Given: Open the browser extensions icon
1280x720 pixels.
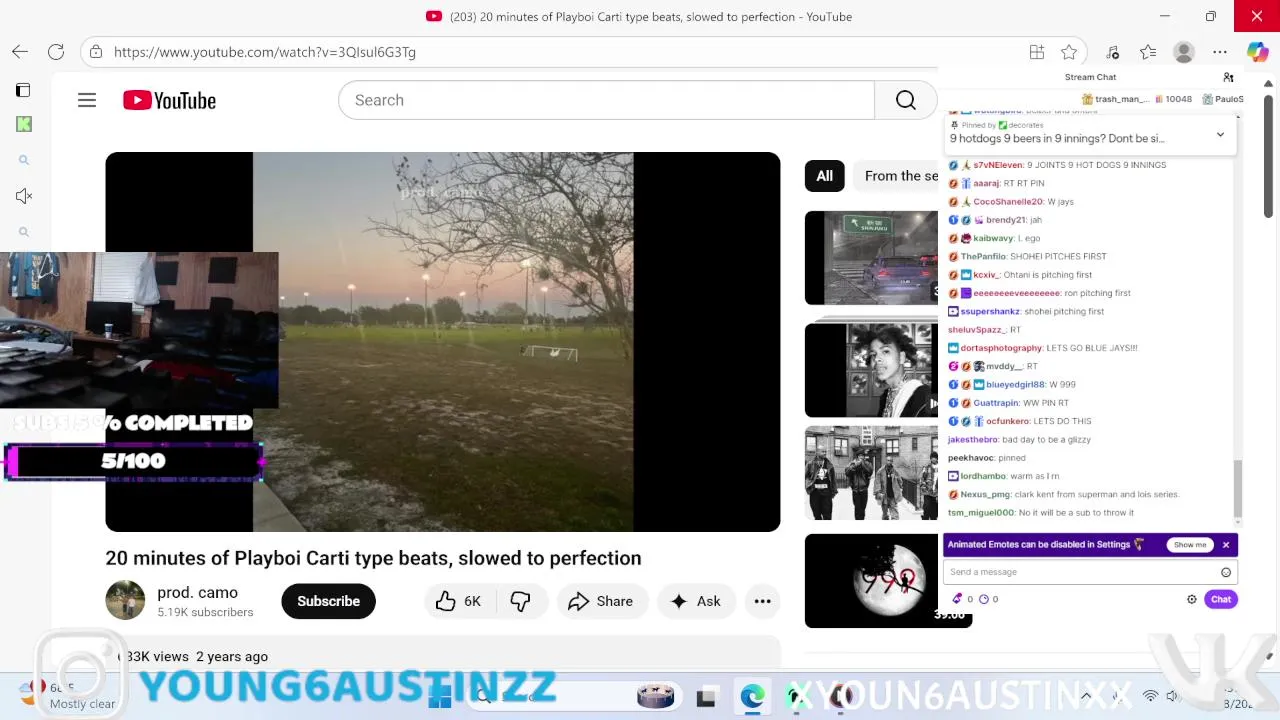Looking at the screenshot, I should click(1113, 52).
